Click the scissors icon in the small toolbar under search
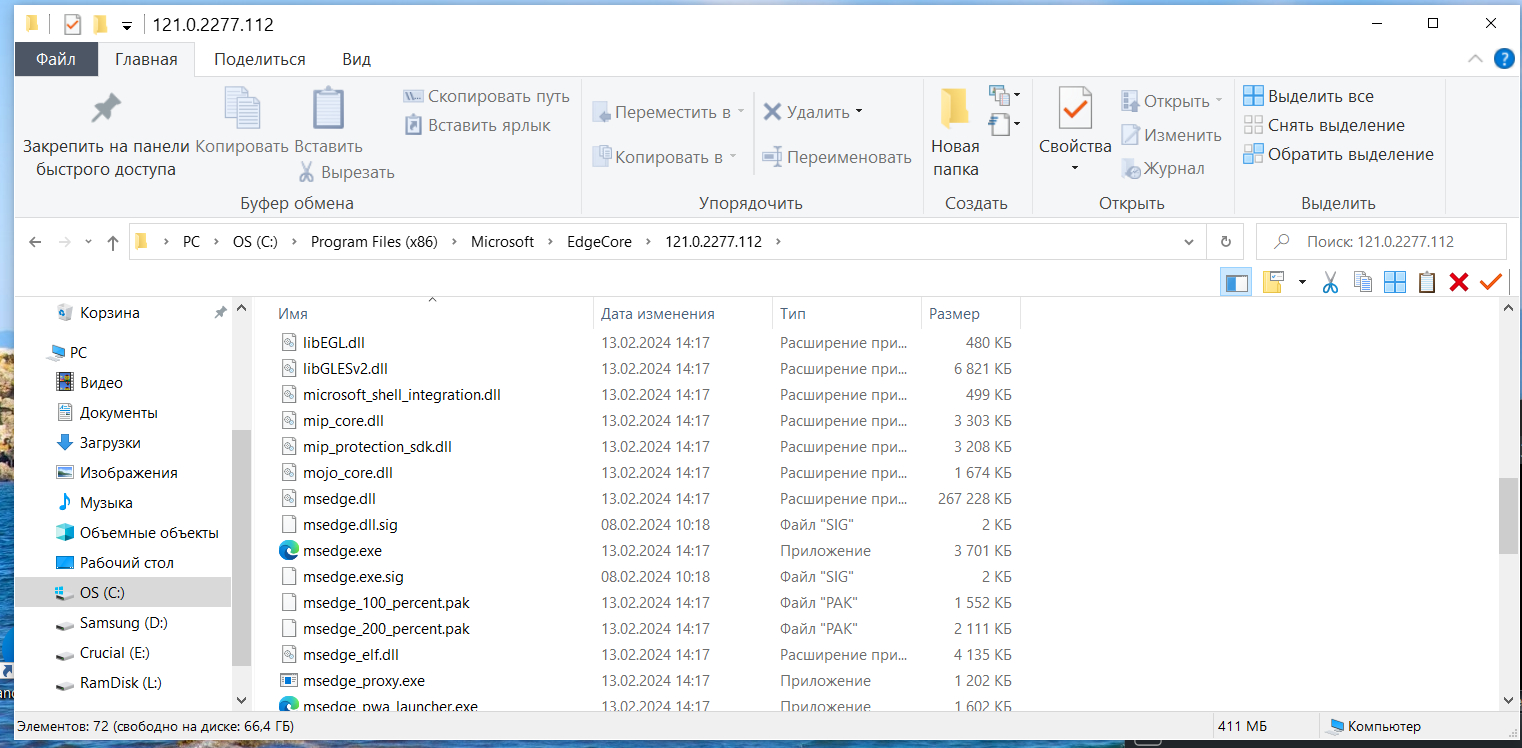Image resolution: width=1522 pixels, height=748 pixels. pyautogui.click(x=1330, y=282)
